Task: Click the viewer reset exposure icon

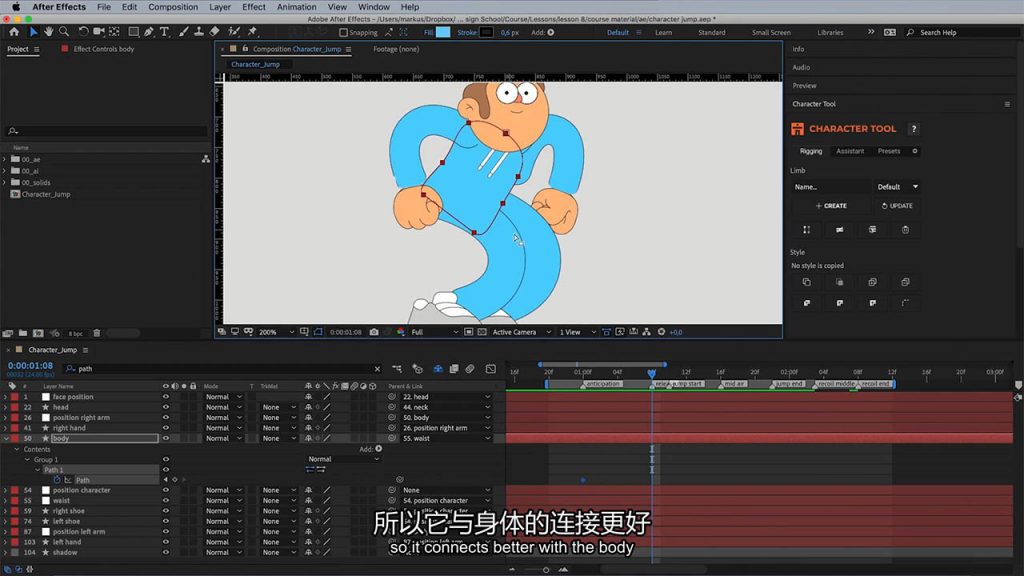Action: coord(661,332)
